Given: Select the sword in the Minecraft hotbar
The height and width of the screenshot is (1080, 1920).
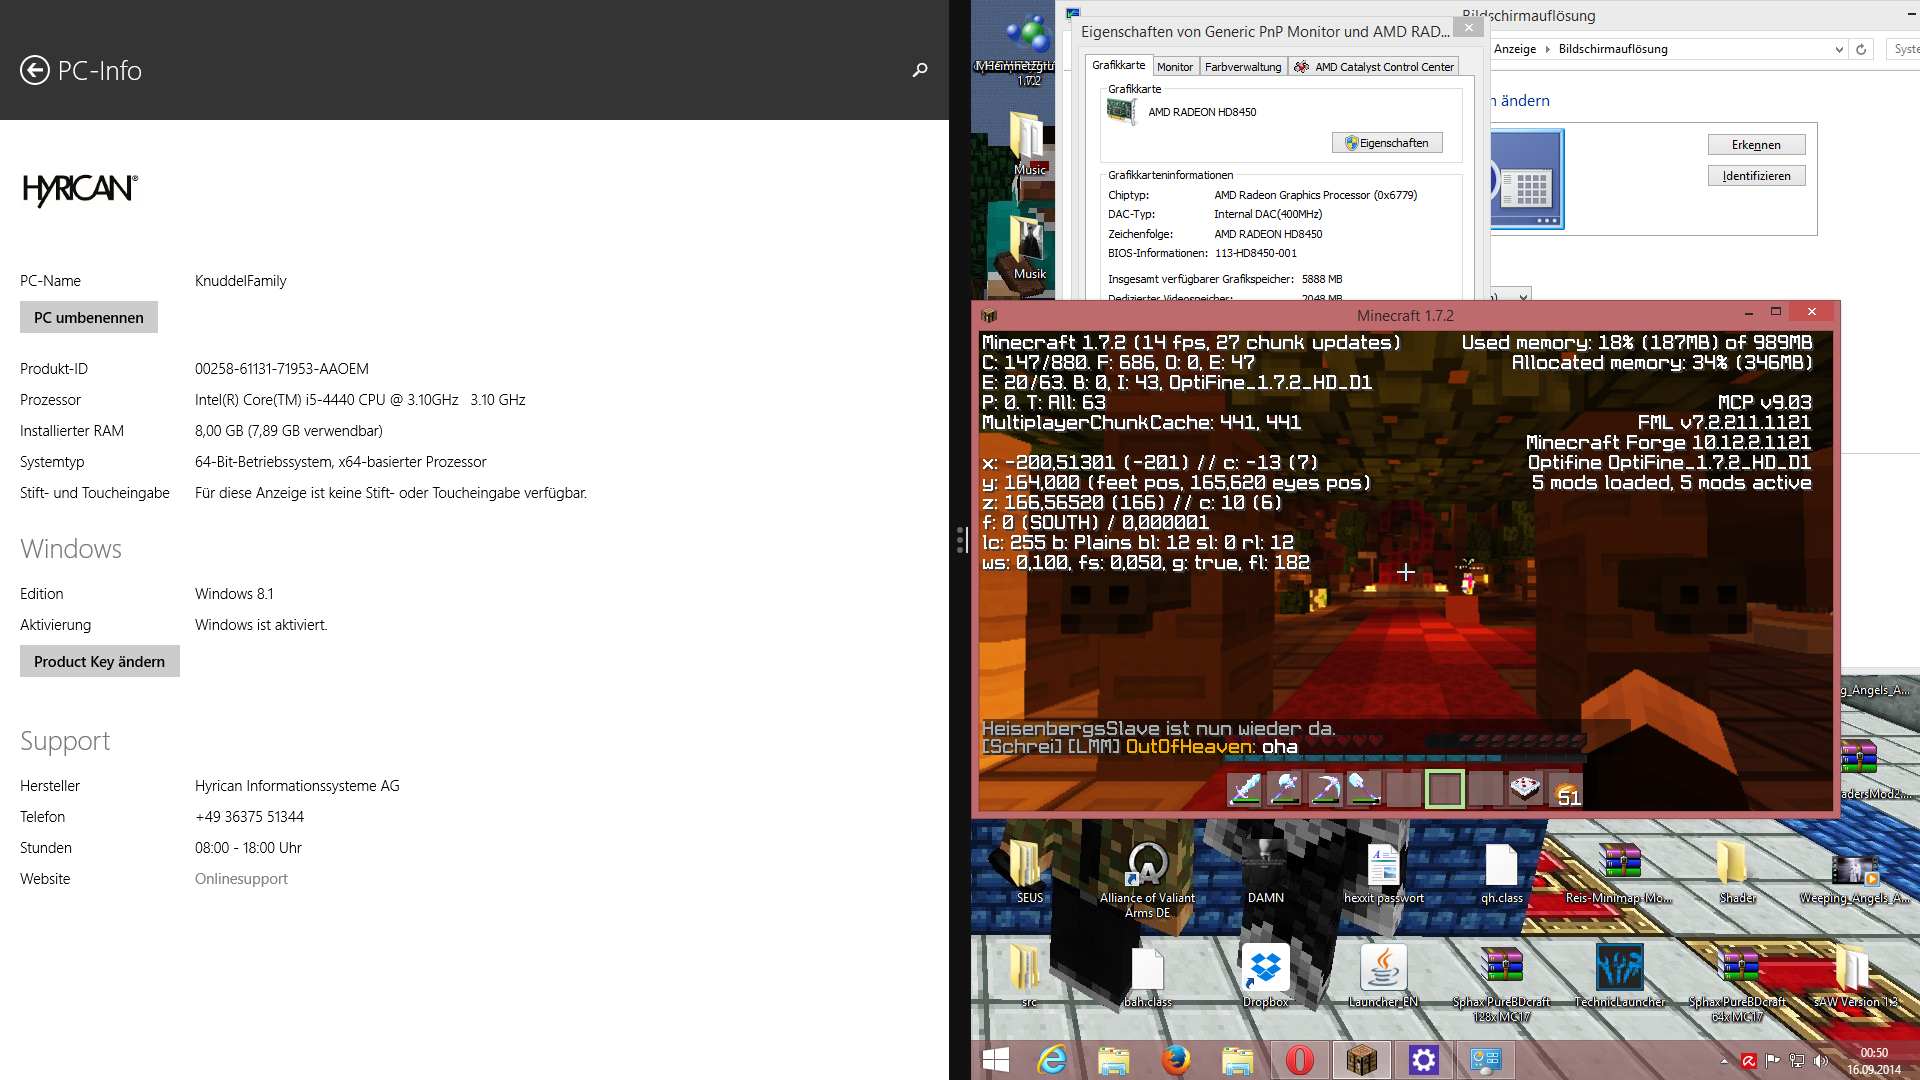Looking at the screenshot, I should click(1245, 789).
